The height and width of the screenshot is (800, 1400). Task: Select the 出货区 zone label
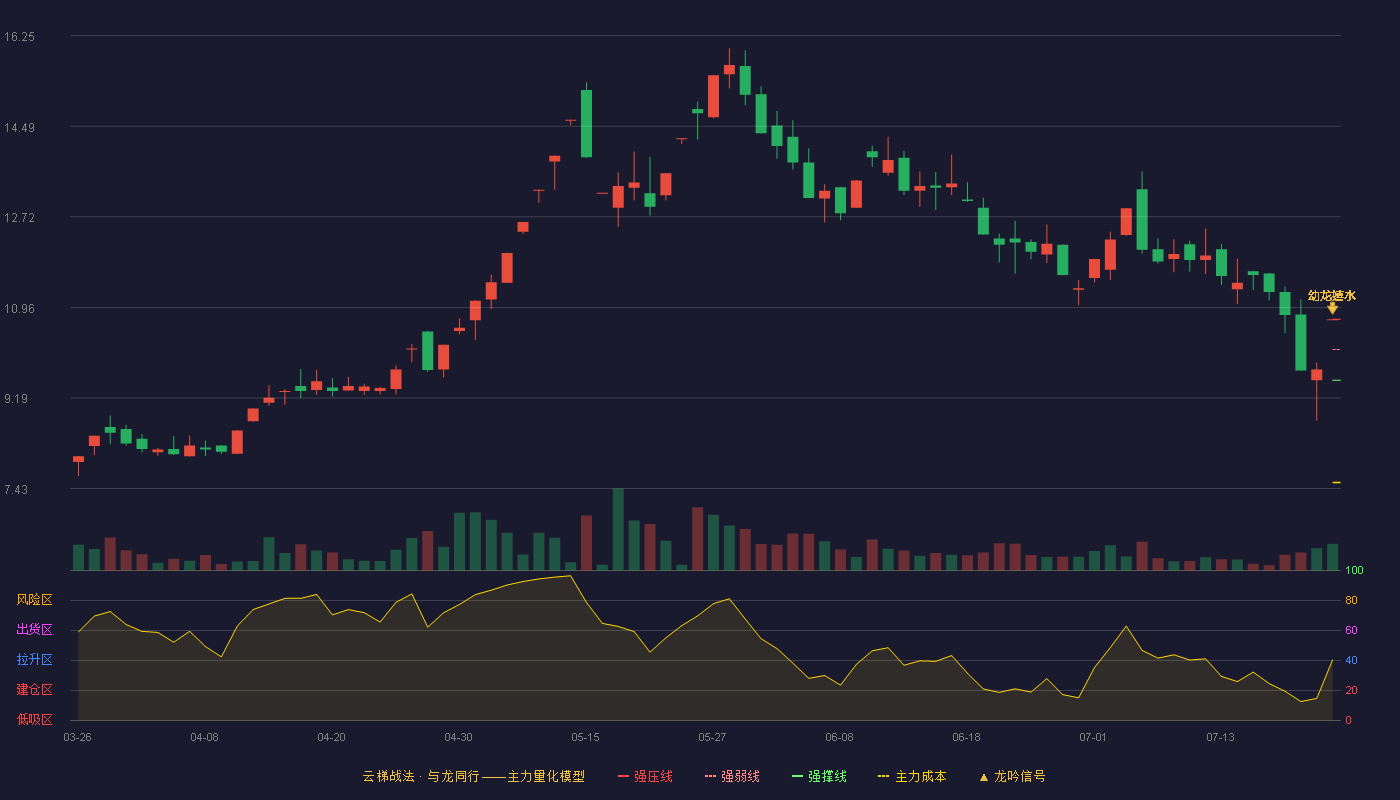(x=34, y=630)
